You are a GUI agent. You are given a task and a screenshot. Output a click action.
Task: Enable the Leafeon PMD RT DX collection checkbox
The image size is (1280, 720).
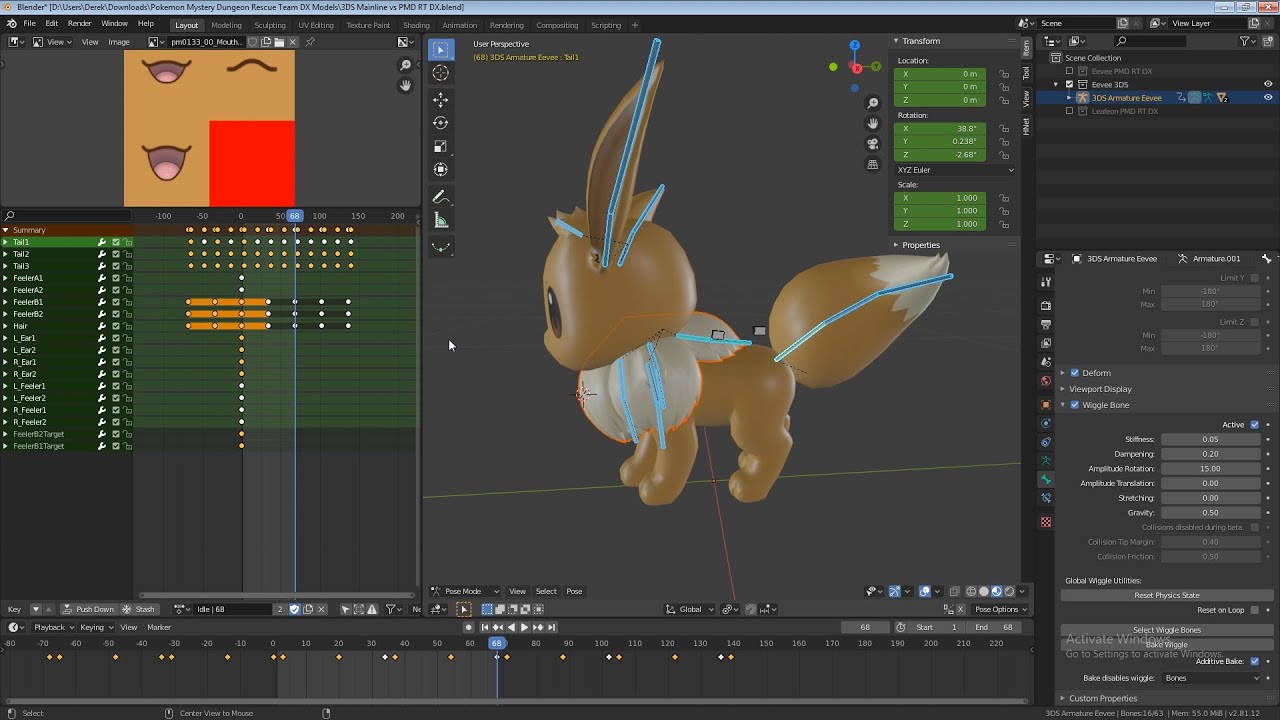click(1069, 111)
